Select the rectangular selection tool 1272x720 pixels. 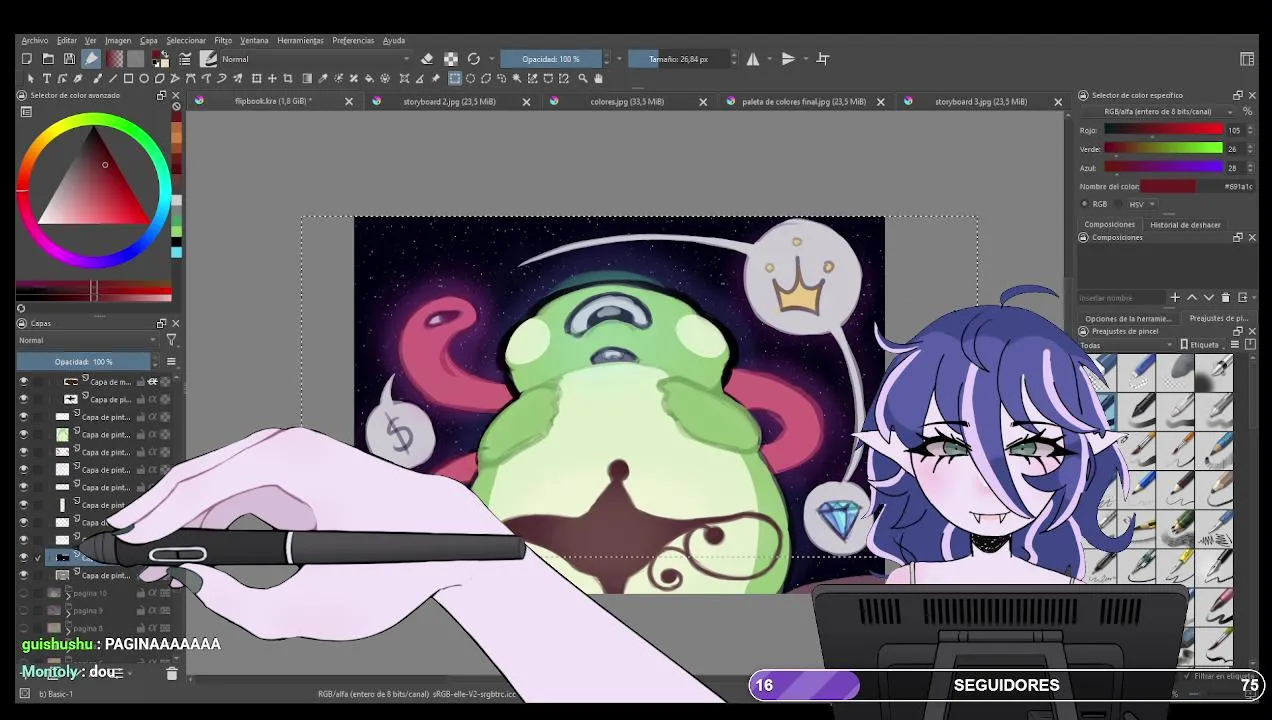point(454,78)
